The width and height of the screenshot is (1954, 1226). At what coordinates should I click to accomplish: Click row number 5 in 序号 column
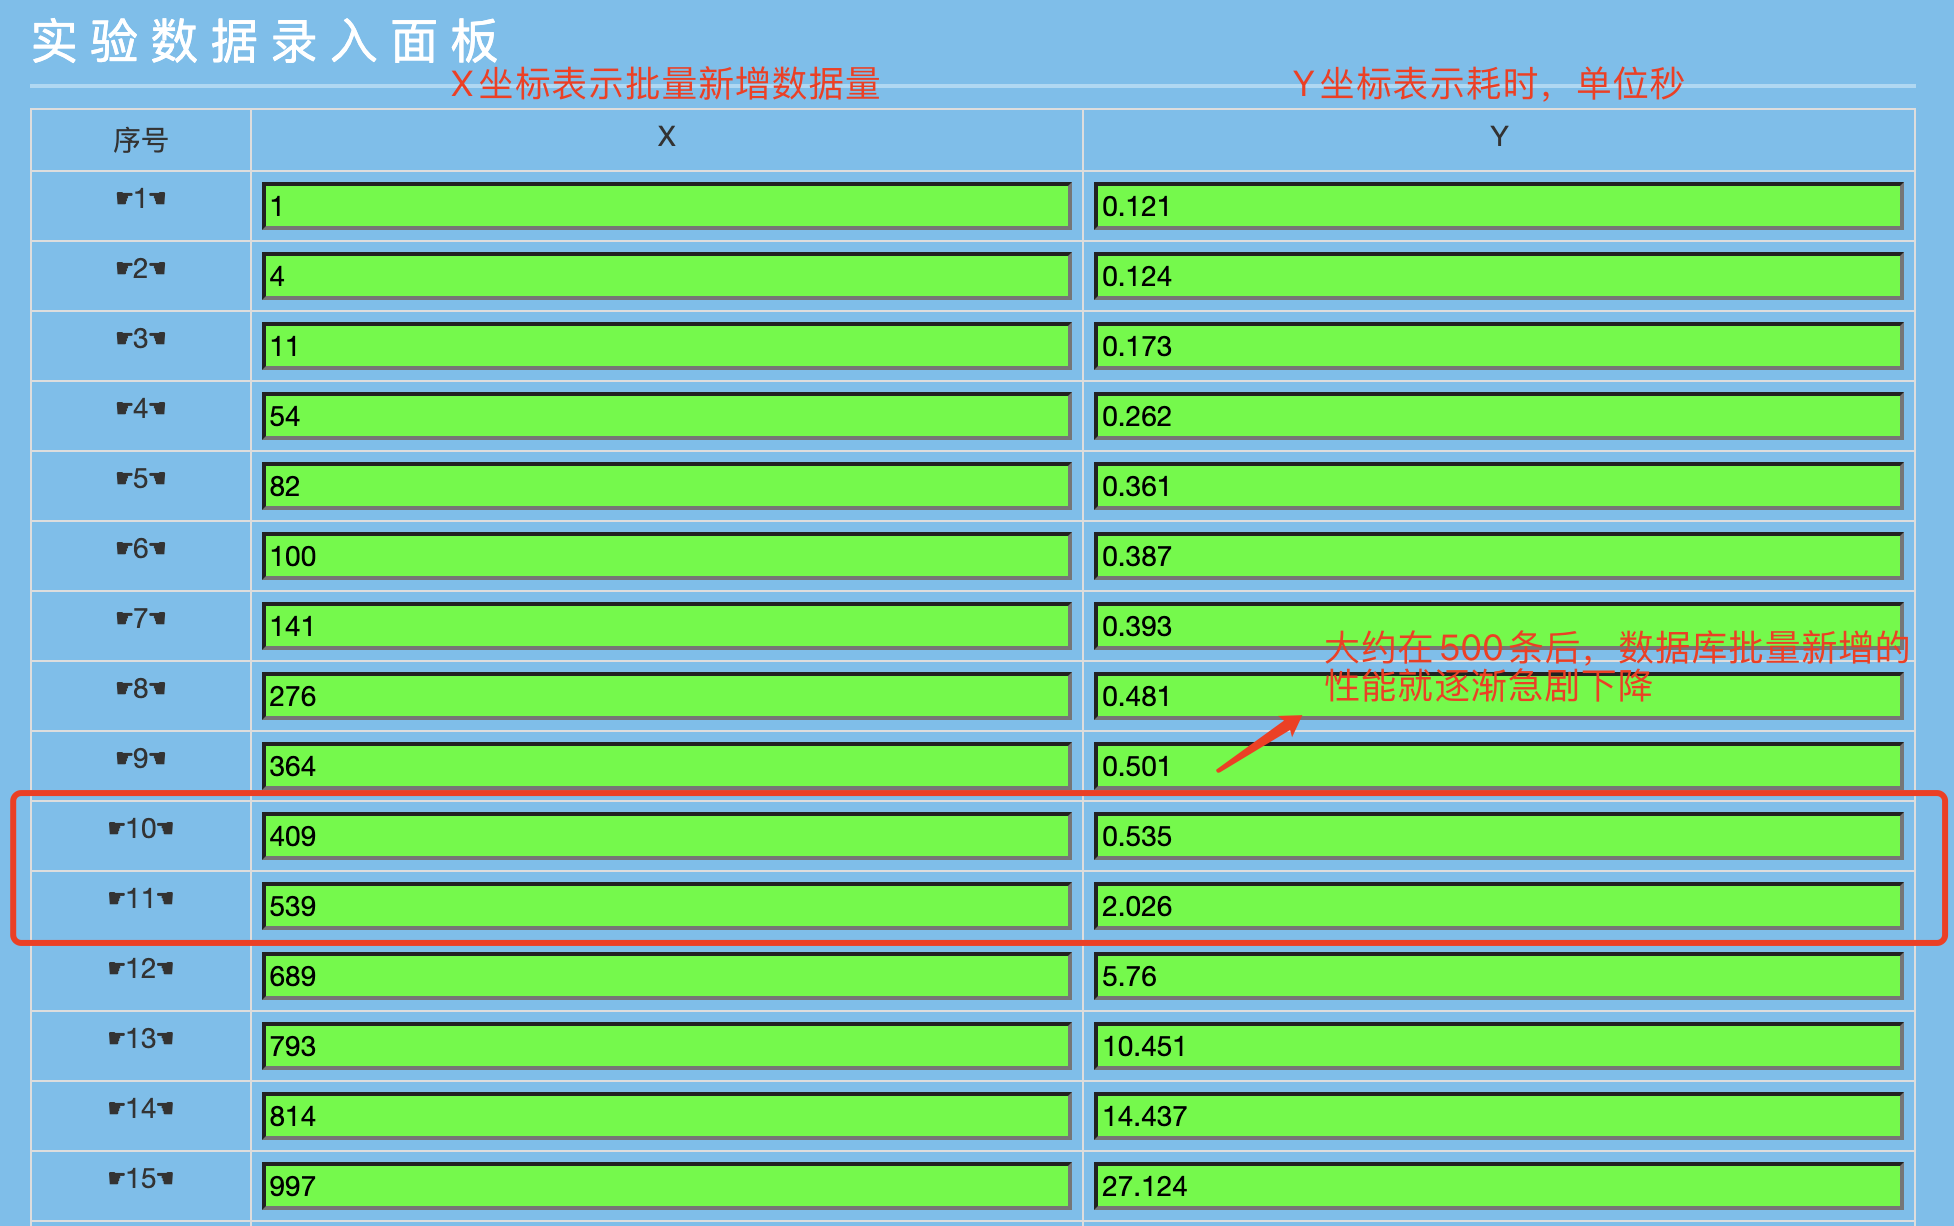pyautogui.click(x=140, y=478)
